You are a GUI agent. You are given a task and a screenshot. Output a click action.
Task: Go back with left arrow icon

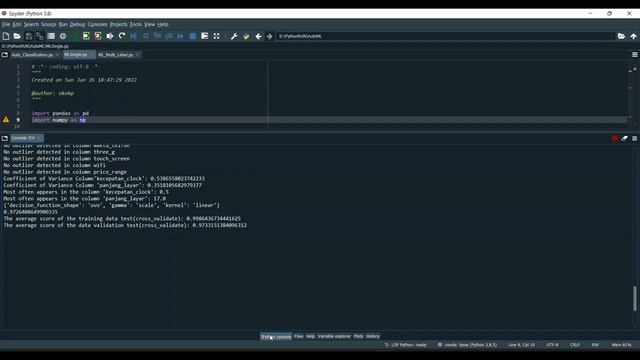pos(258,36)
